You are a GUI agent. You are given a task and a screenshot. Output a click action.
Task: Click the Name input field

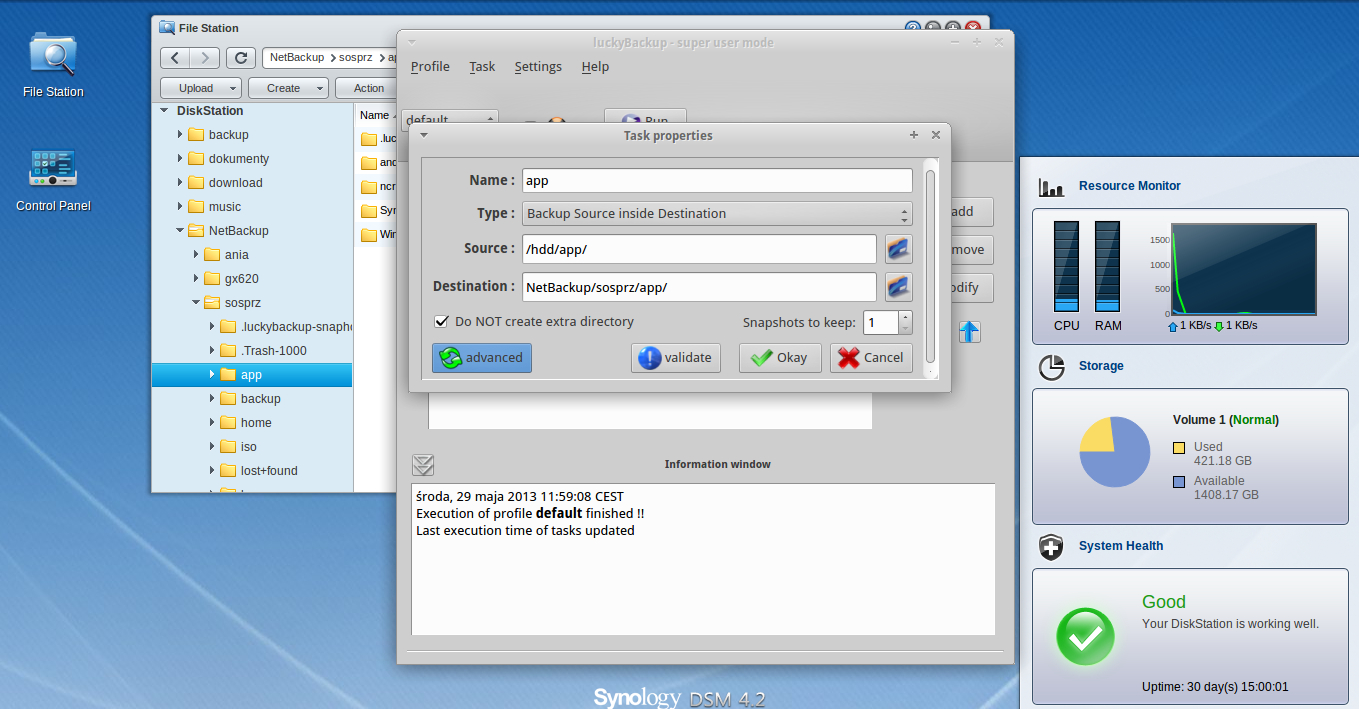point(717,181)
